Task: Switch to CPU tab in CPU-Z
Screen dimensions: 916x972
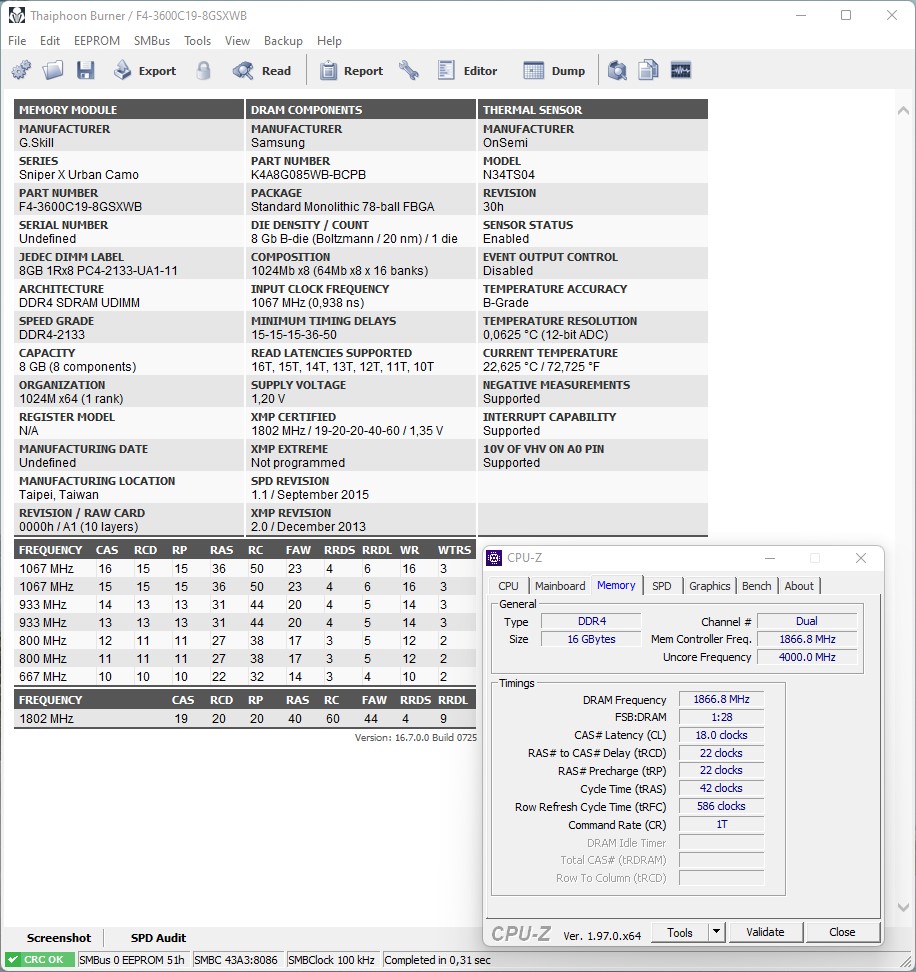Action: click(508, 586)
